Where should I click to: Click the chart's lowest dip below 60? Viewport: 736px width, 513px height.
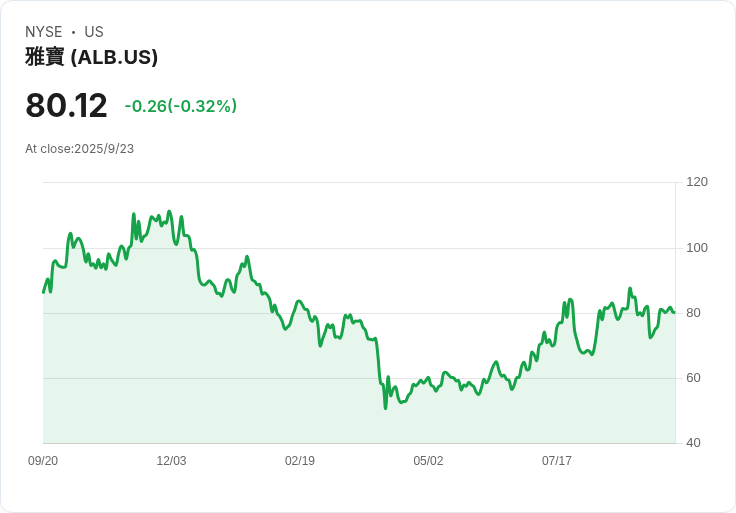click(x=385, y=408)
